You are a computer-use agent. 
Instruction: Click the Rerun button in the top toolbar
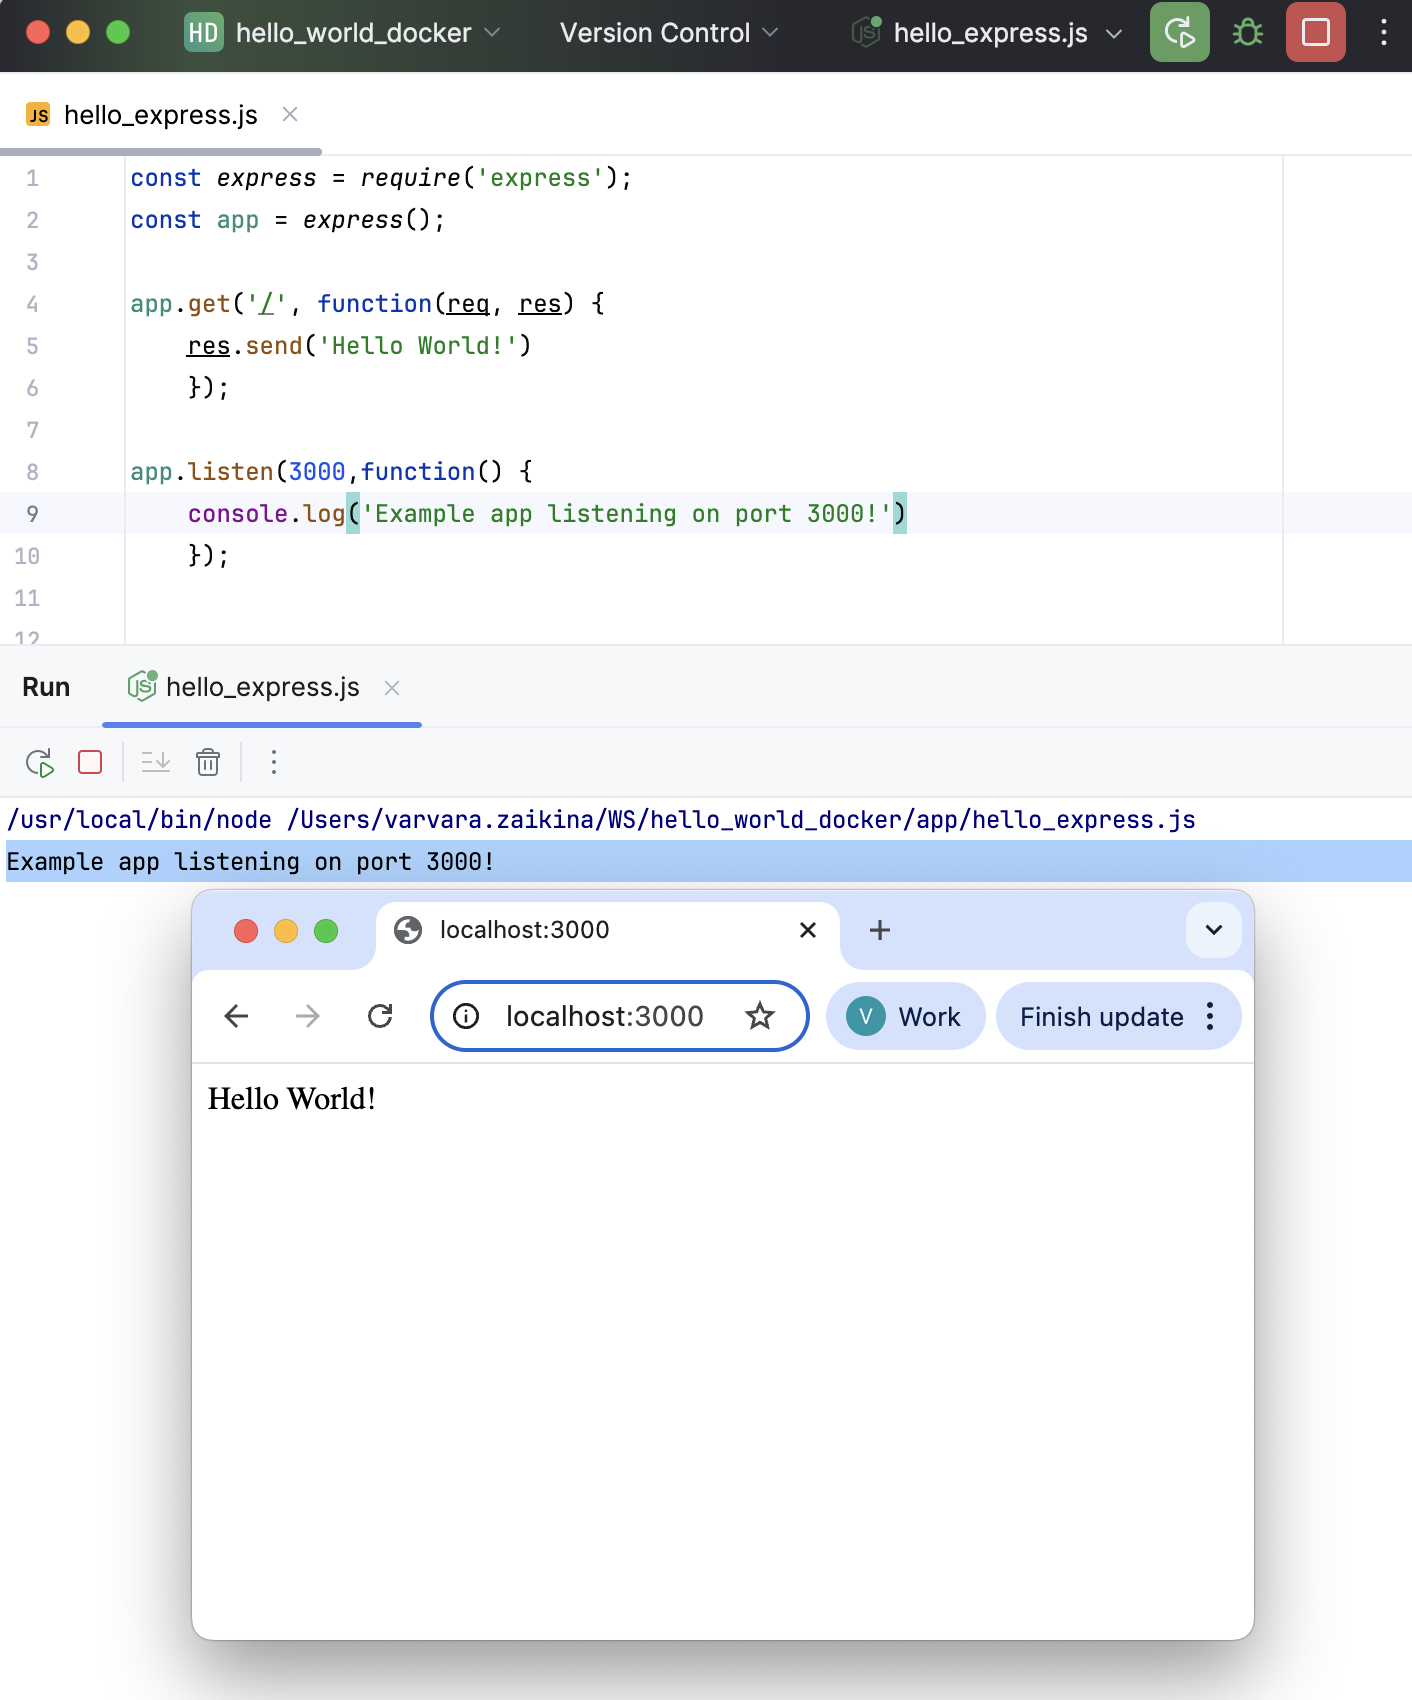(x=1179, y=33)
